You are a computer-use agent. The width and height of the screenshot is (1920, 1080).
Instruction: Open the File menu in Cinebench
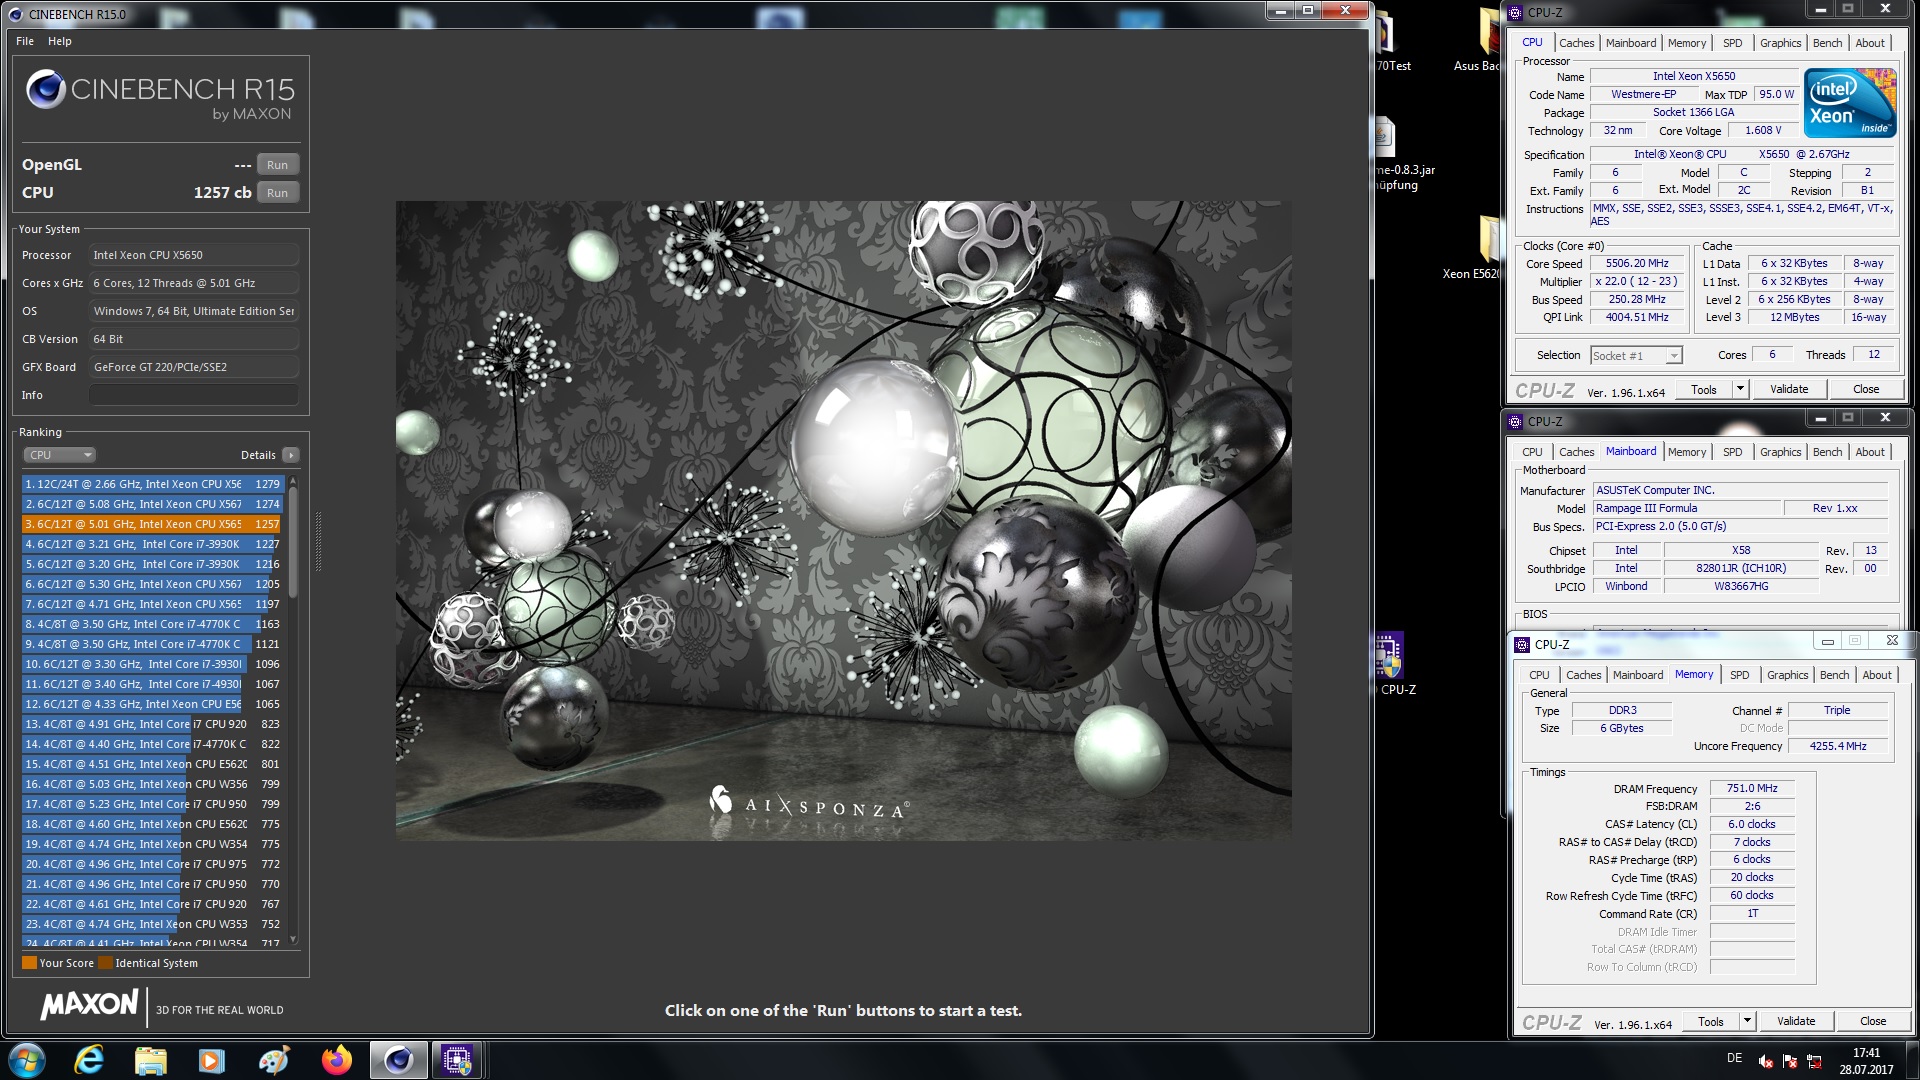click(25, 41)
